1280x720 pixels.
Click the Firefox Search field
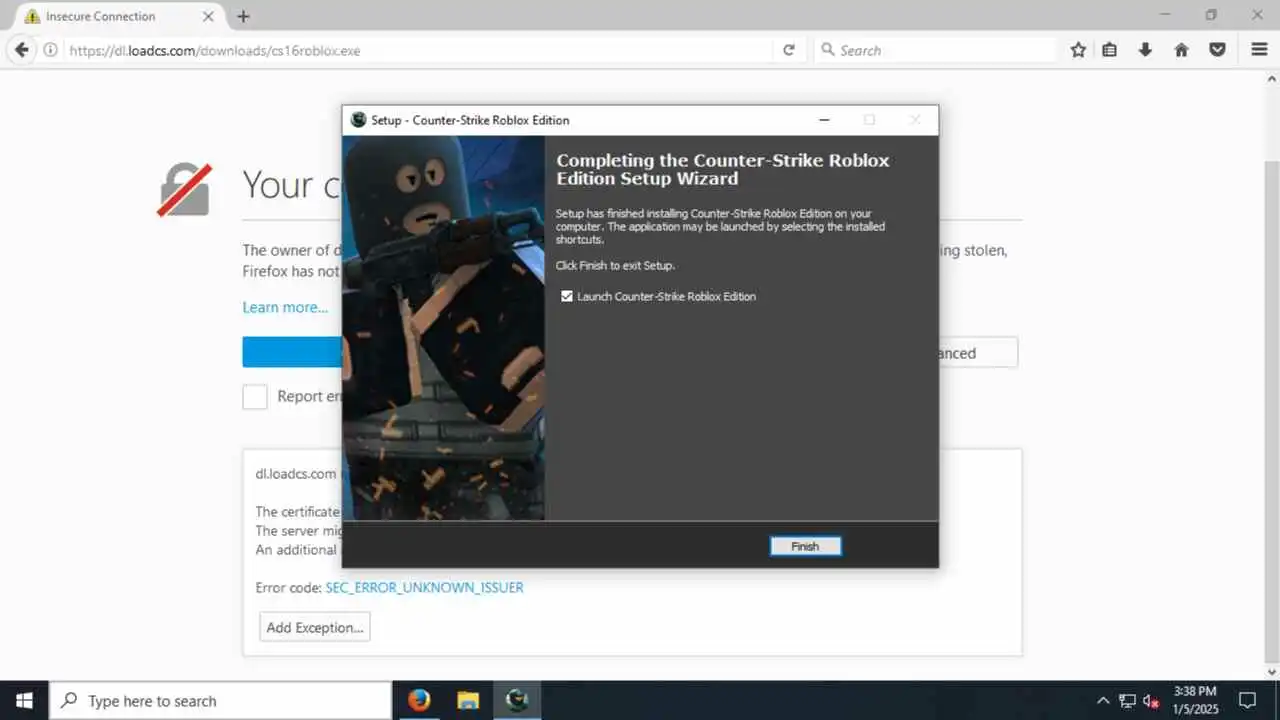click(936, 50)
